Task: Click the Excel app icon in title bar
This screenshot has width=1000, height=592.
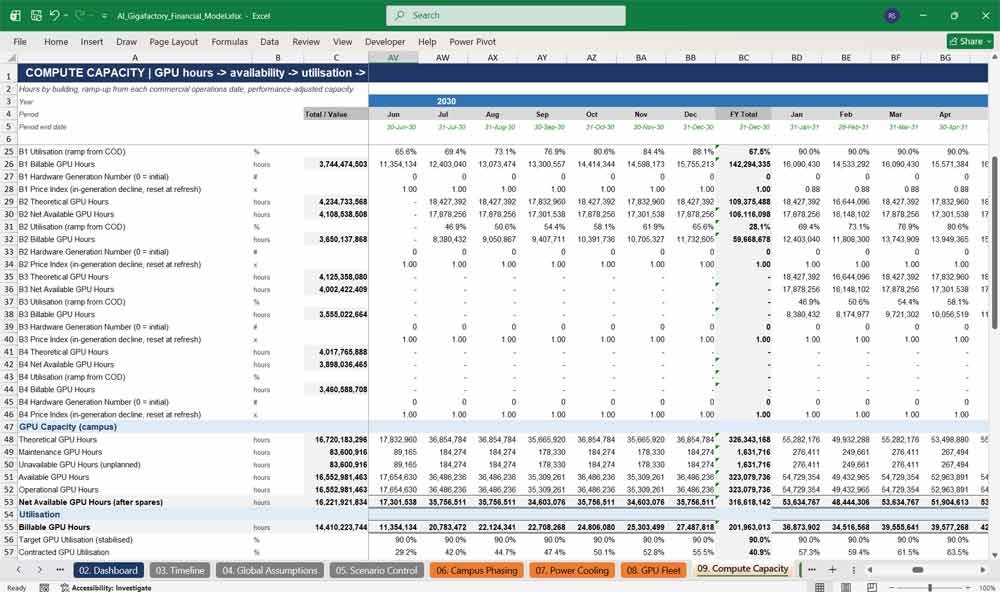Action: 15,15
